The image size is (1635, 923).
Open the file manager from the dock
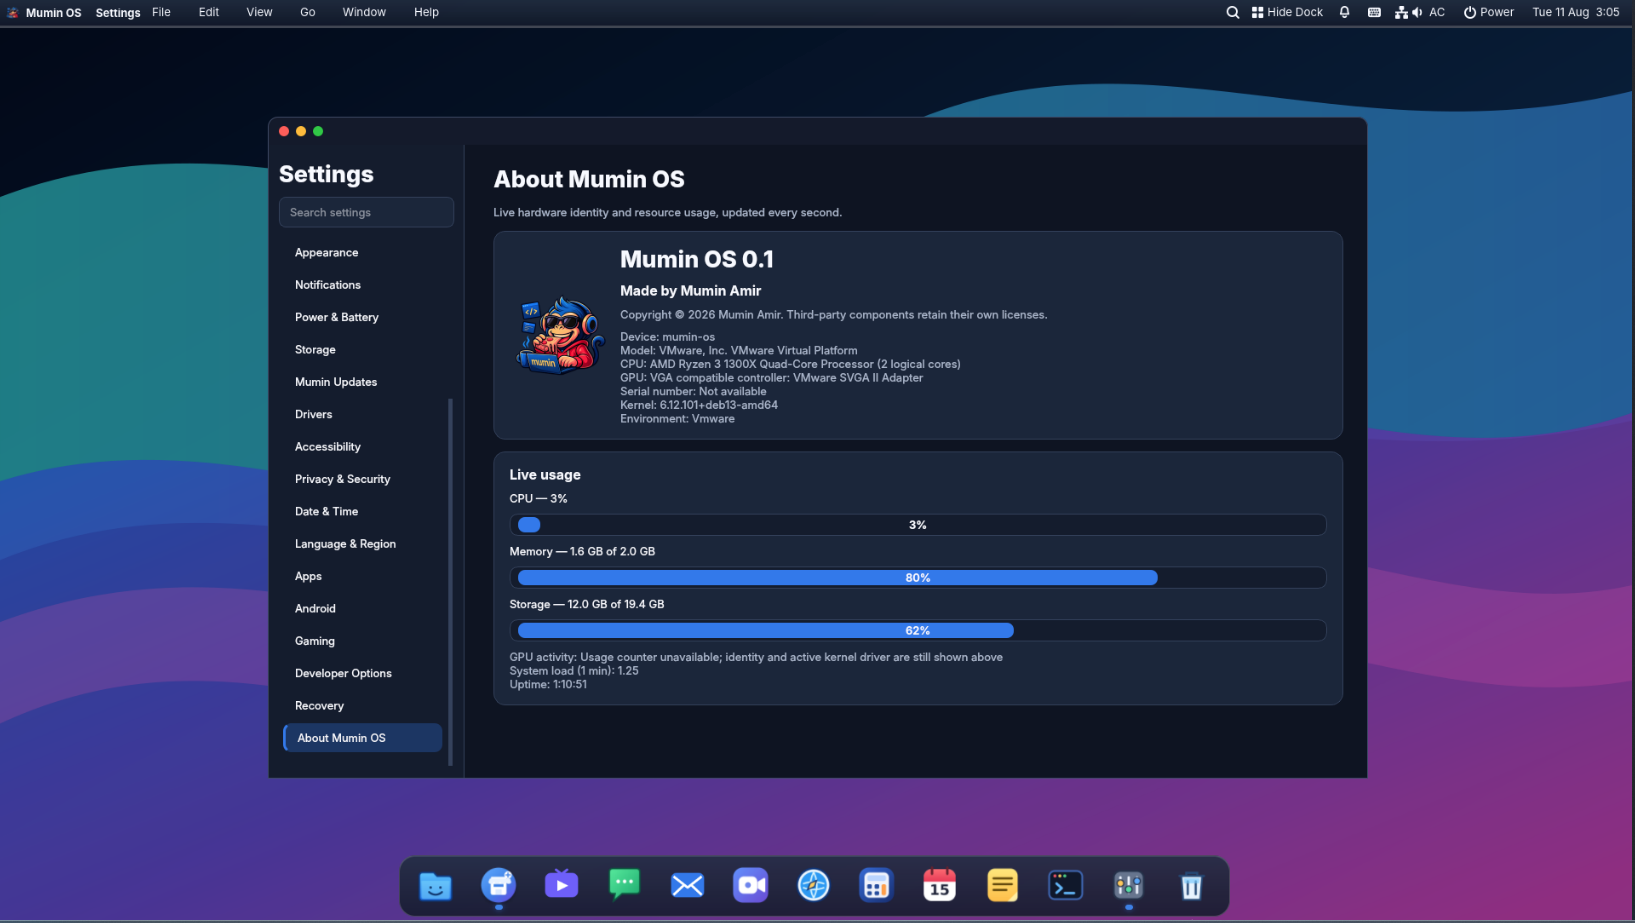(435, 886)
